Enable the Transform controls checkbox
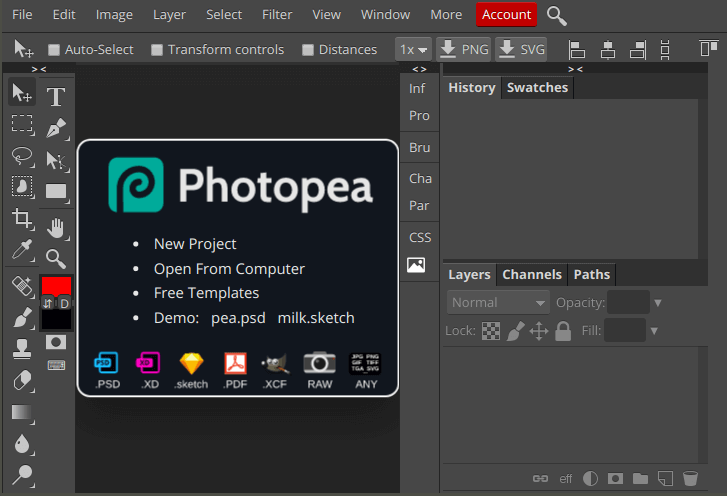Viewport: 727px width, 496px height. [x=157, y=50]
